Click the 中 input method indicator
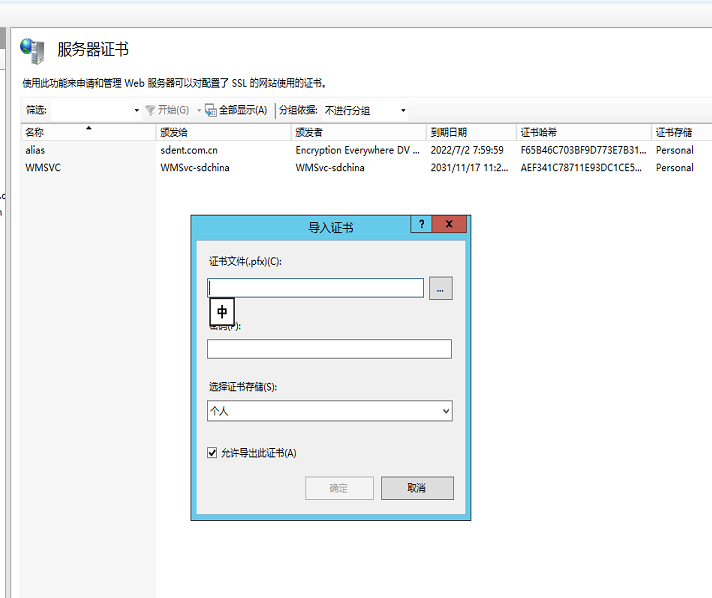 [x=222, y=312]
